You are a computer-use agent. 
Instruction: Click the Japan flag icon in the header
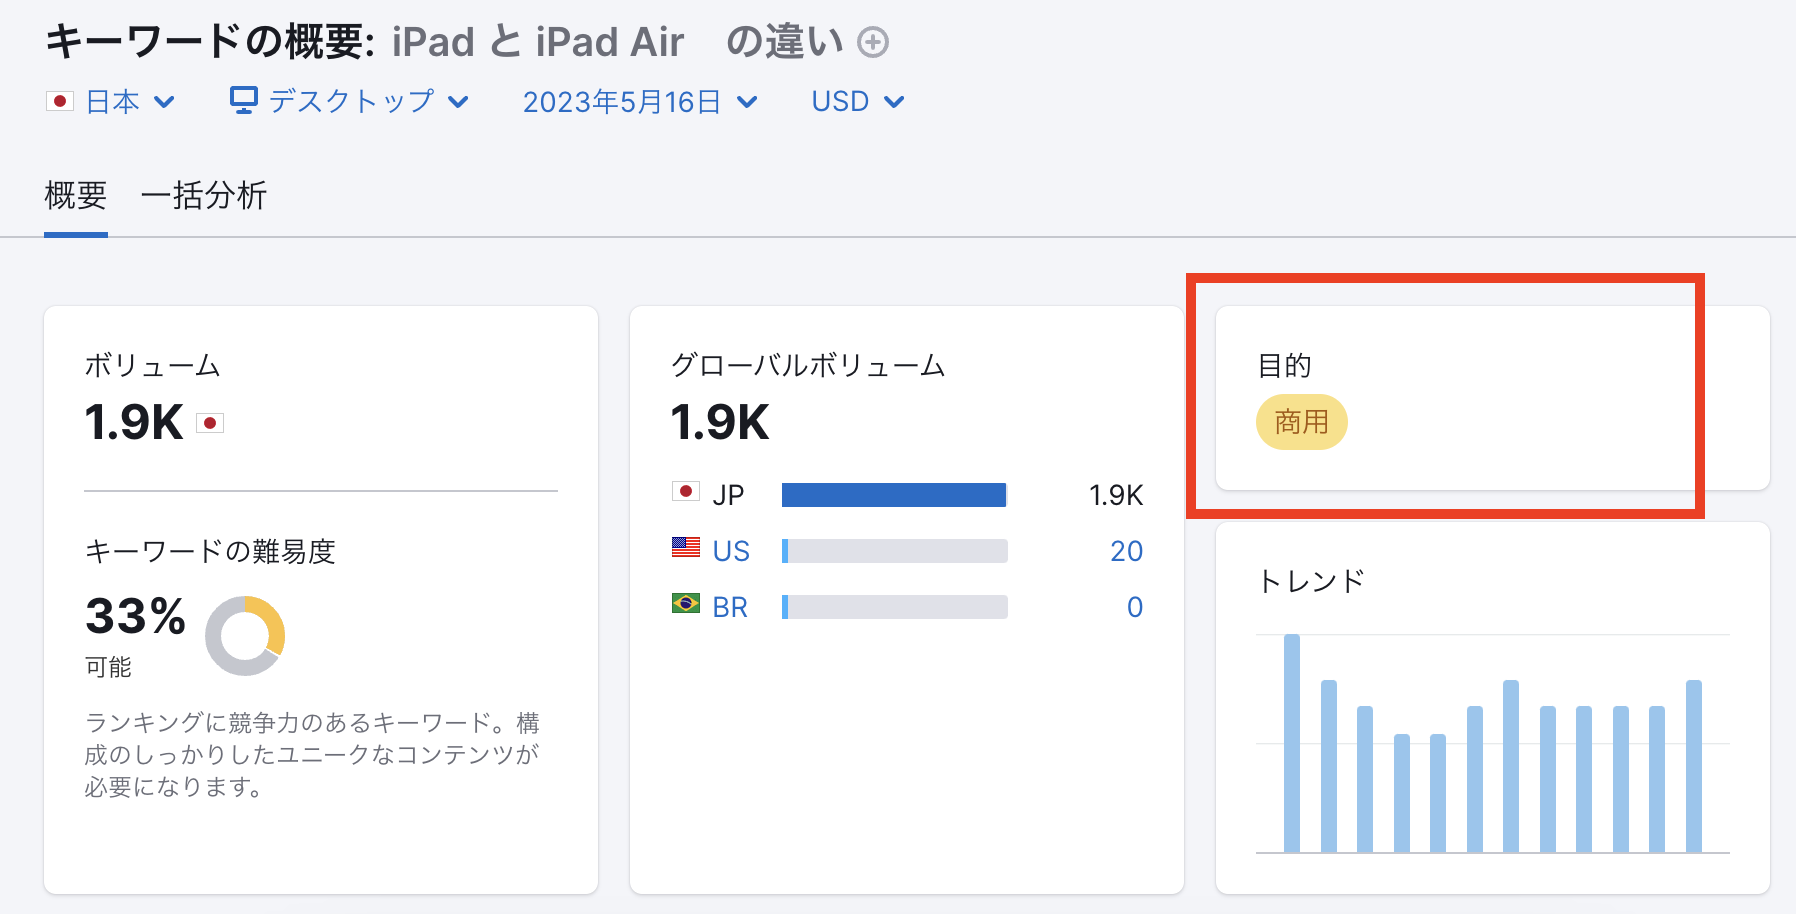[x=62, y=100]
